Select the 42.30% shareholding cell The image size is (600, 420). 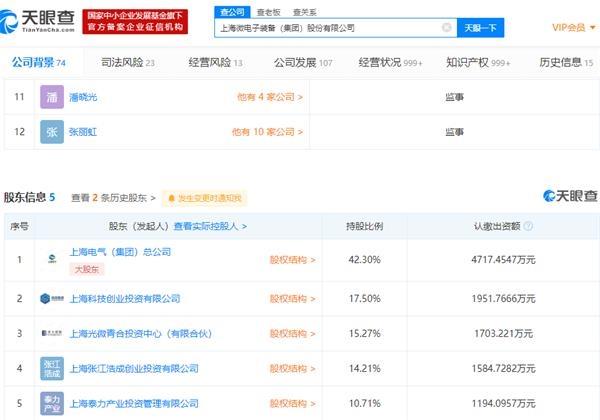[x=364, y=260]
